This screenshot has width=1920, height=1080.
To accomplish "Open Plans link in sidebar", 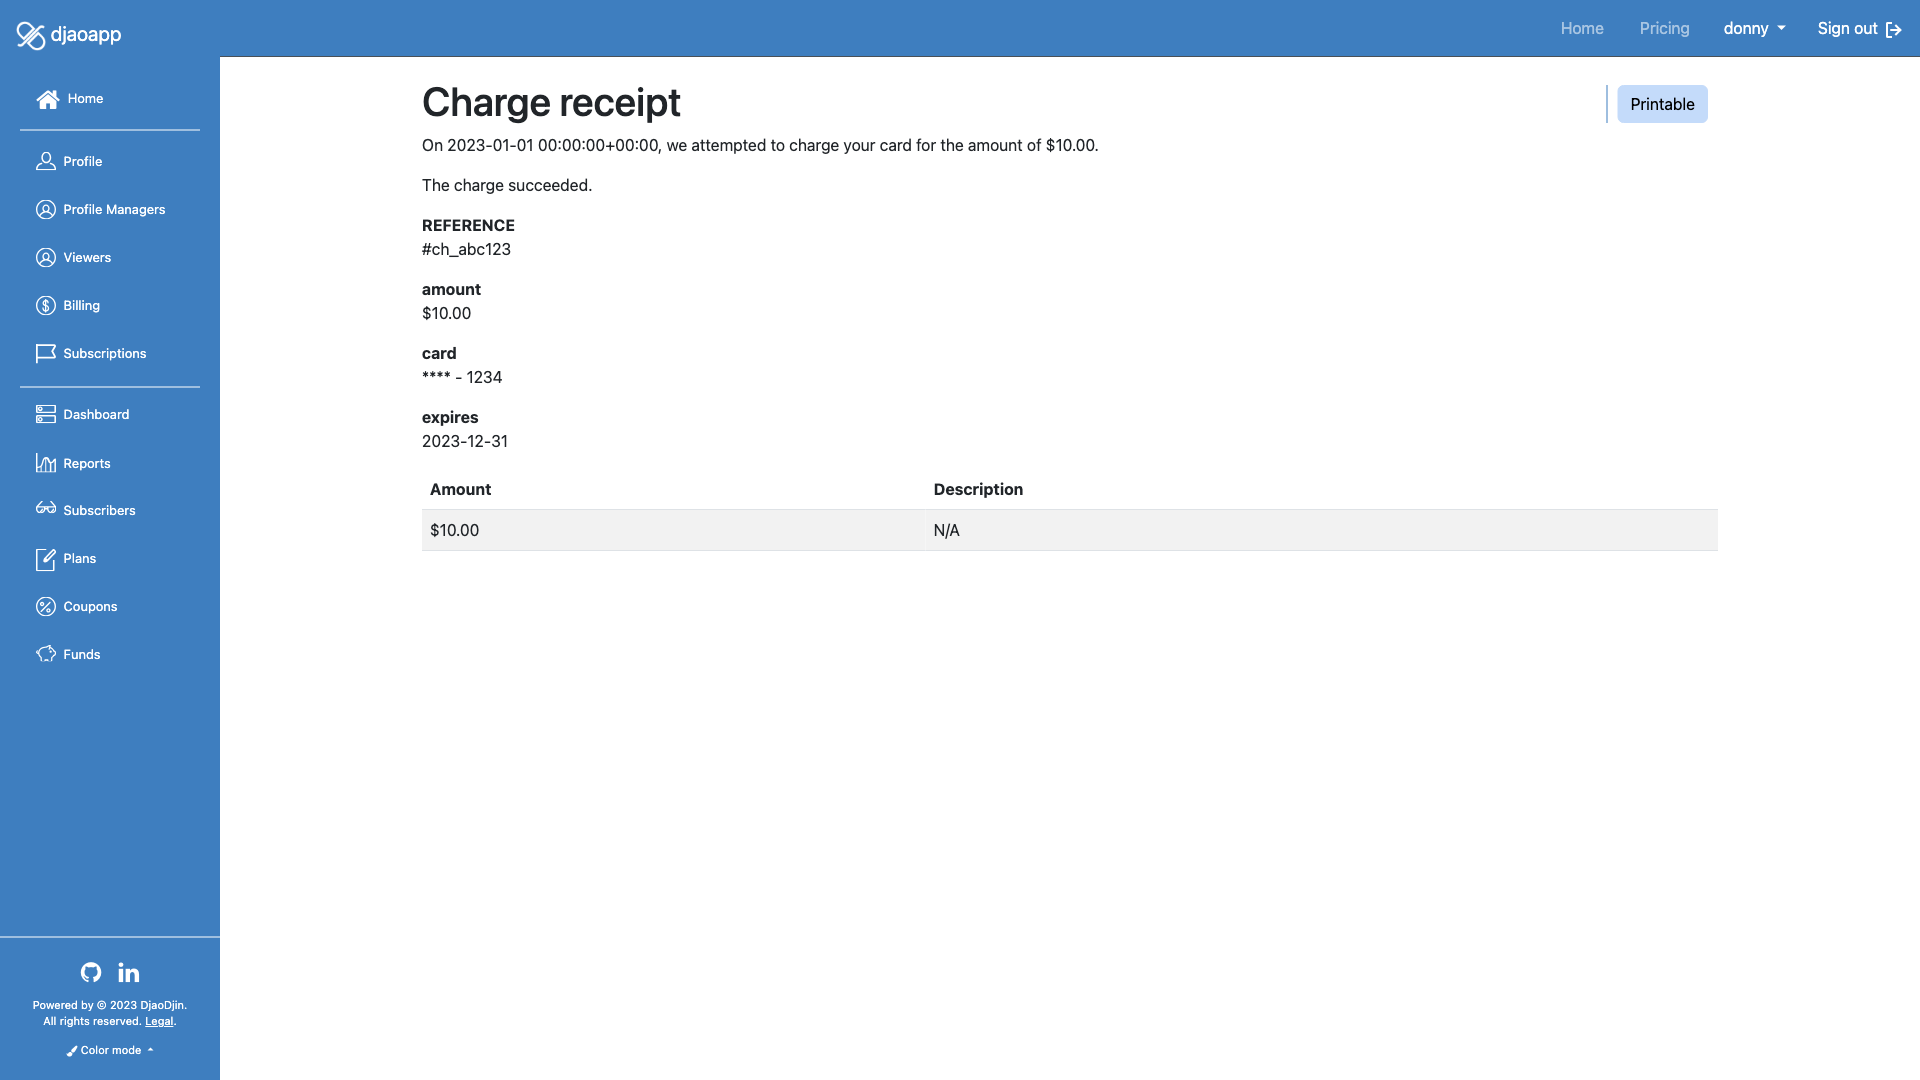I will click(x=79, y=558).
